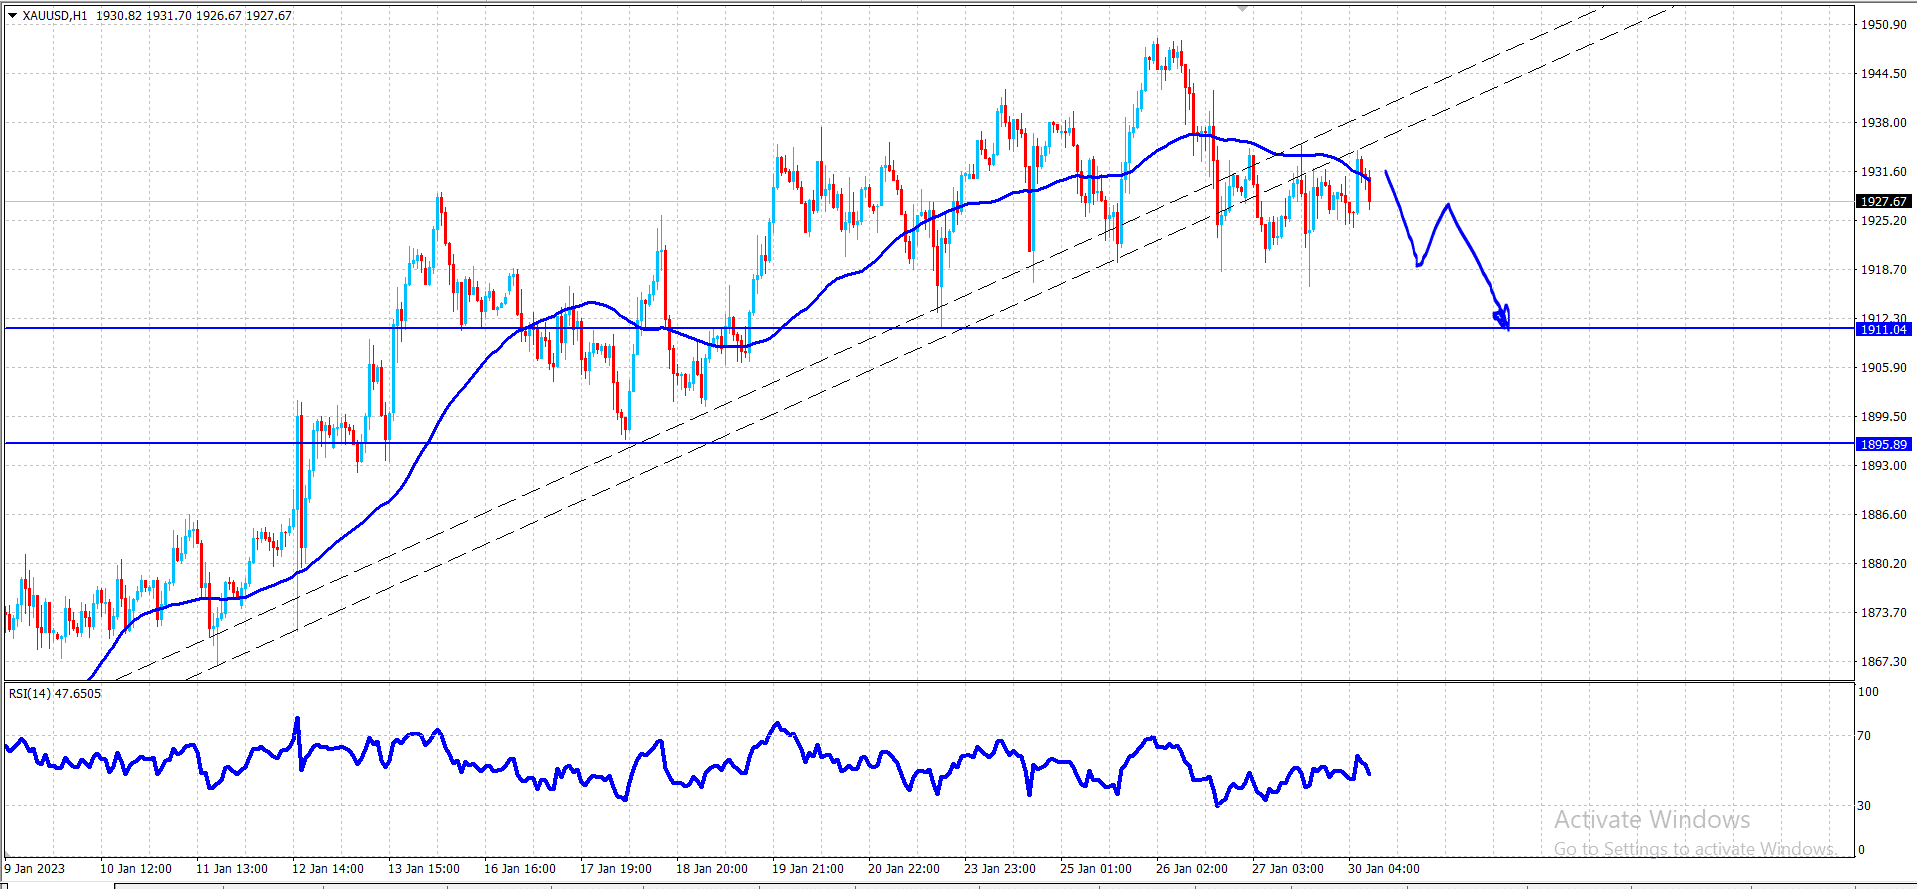Click the 1911.04 blue price label

tap(1884, 329)
